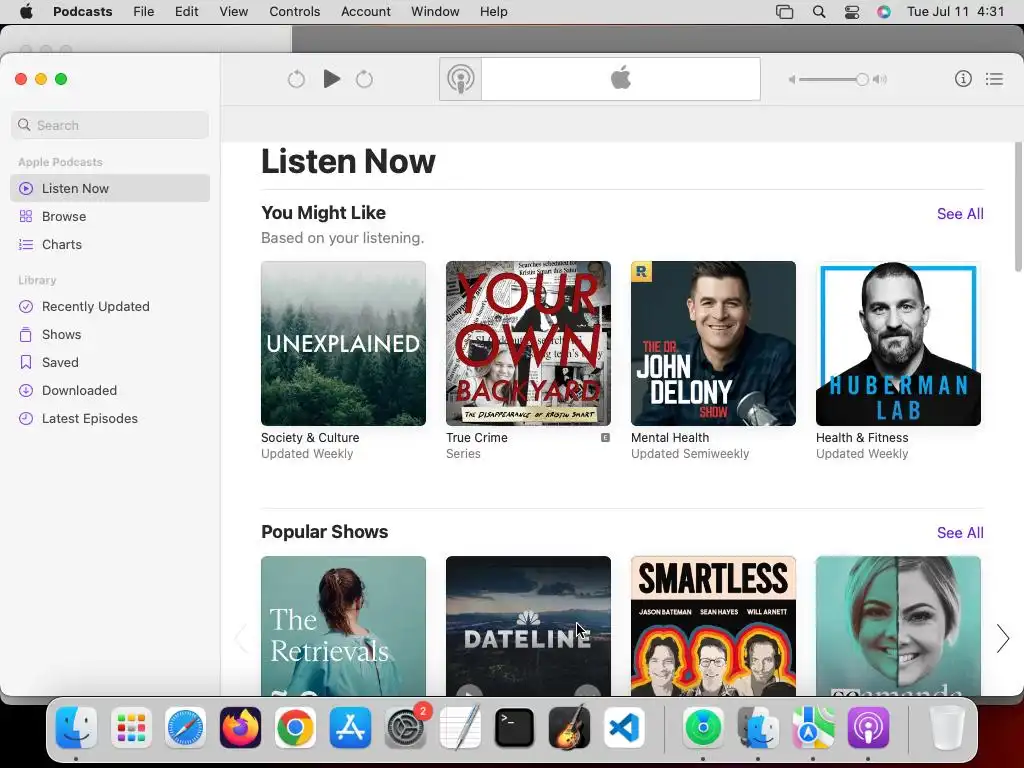
Task: Open the Help menu
Action: click(x=494, y=12)
